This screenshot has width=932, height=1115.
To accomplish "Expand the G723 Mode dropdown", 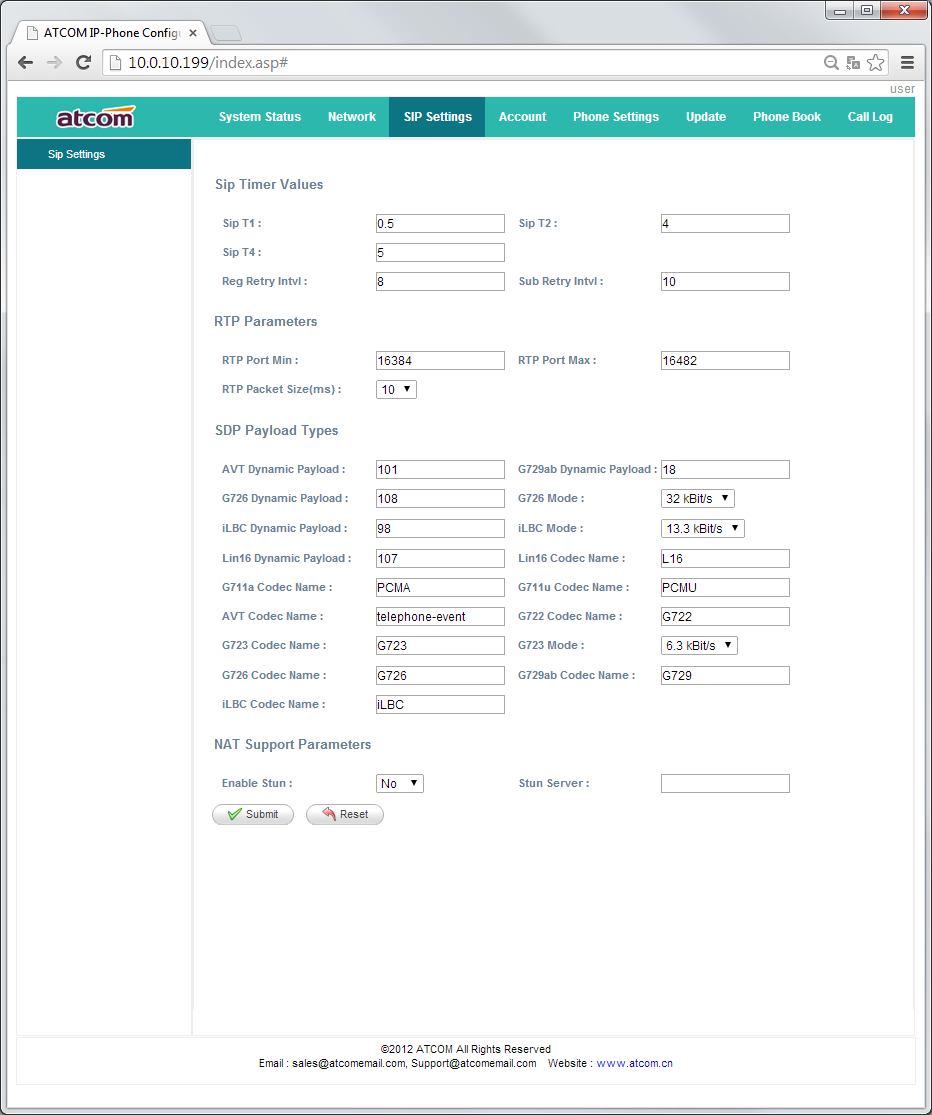I will [699, 646].
